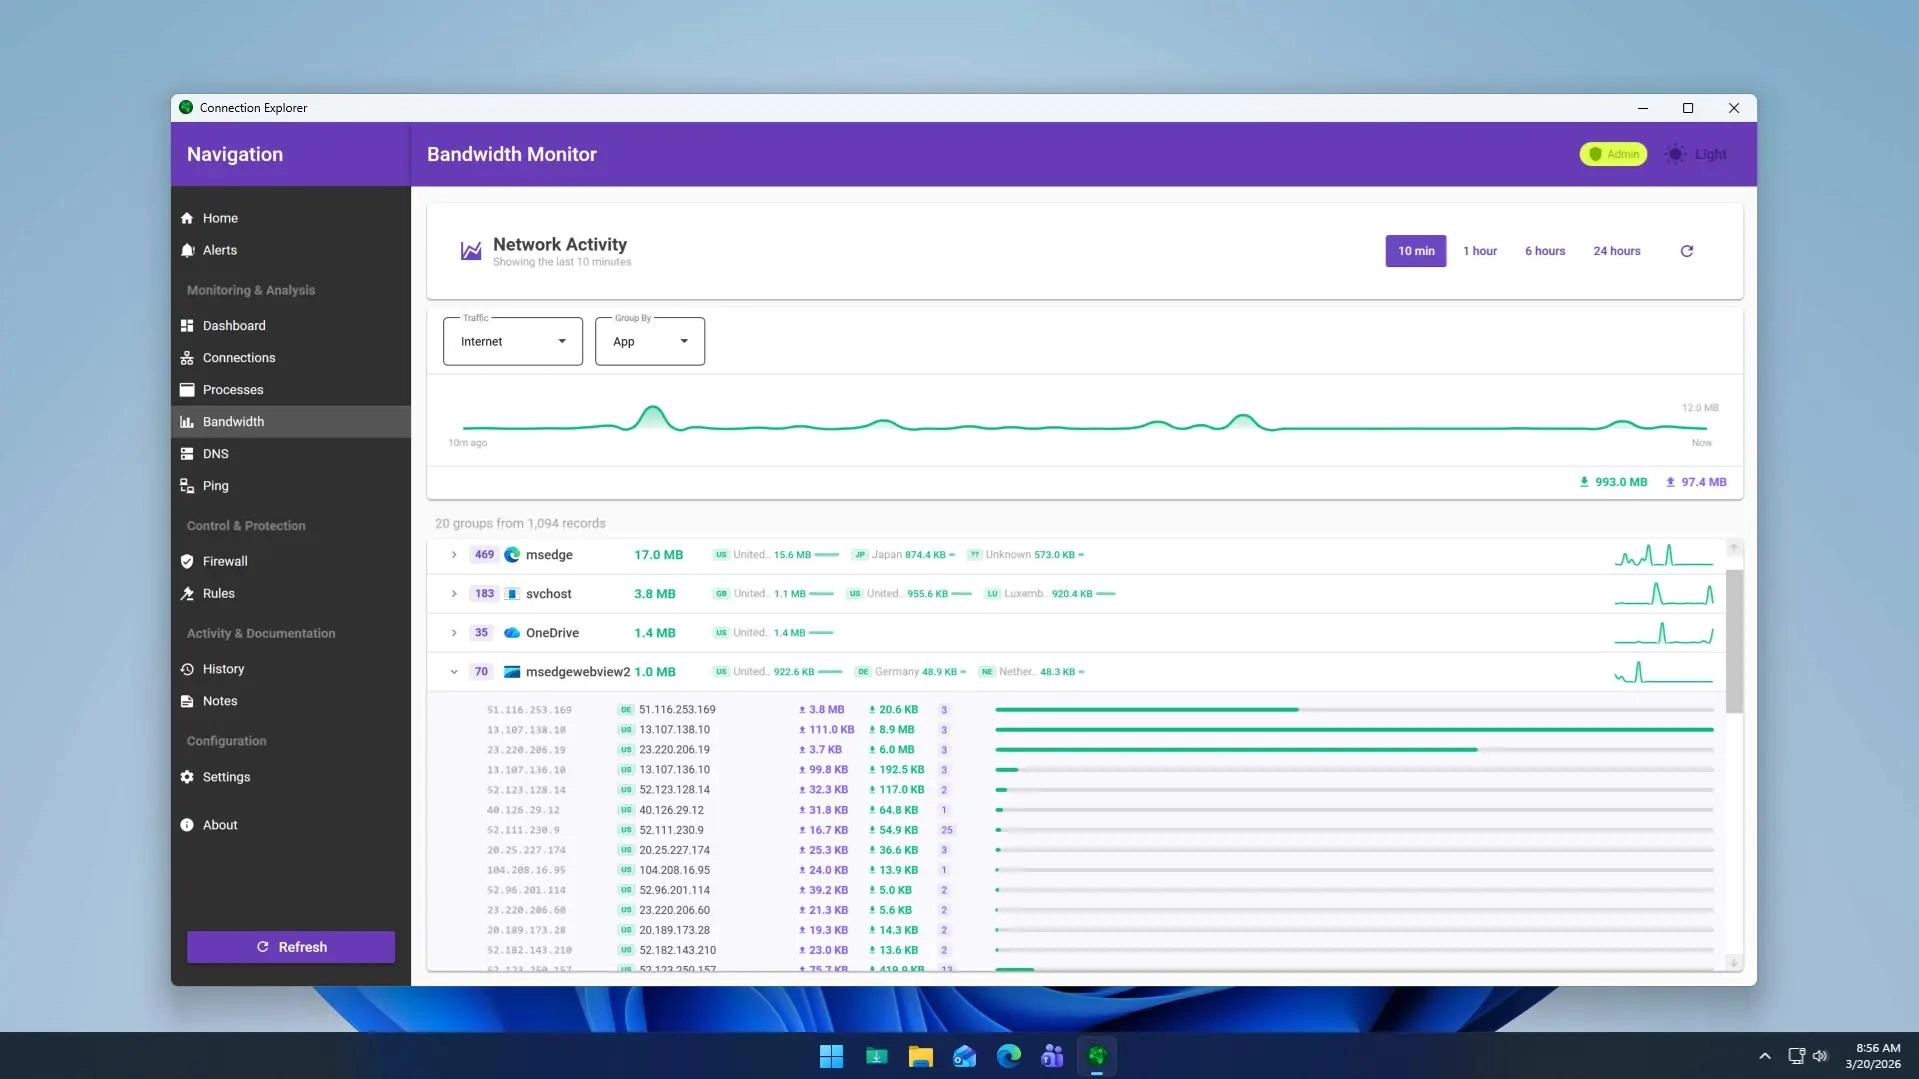This screenshot has height=1079, width=1919.
Task: Switch to the 24 hours view
Action: (x=1616, y=250)
